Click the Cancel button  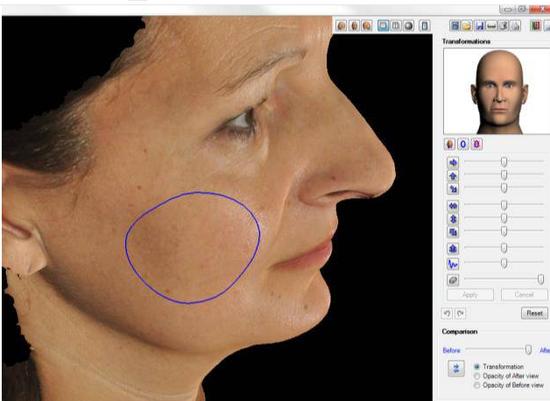pyautogui.click(x=524, y=295)
